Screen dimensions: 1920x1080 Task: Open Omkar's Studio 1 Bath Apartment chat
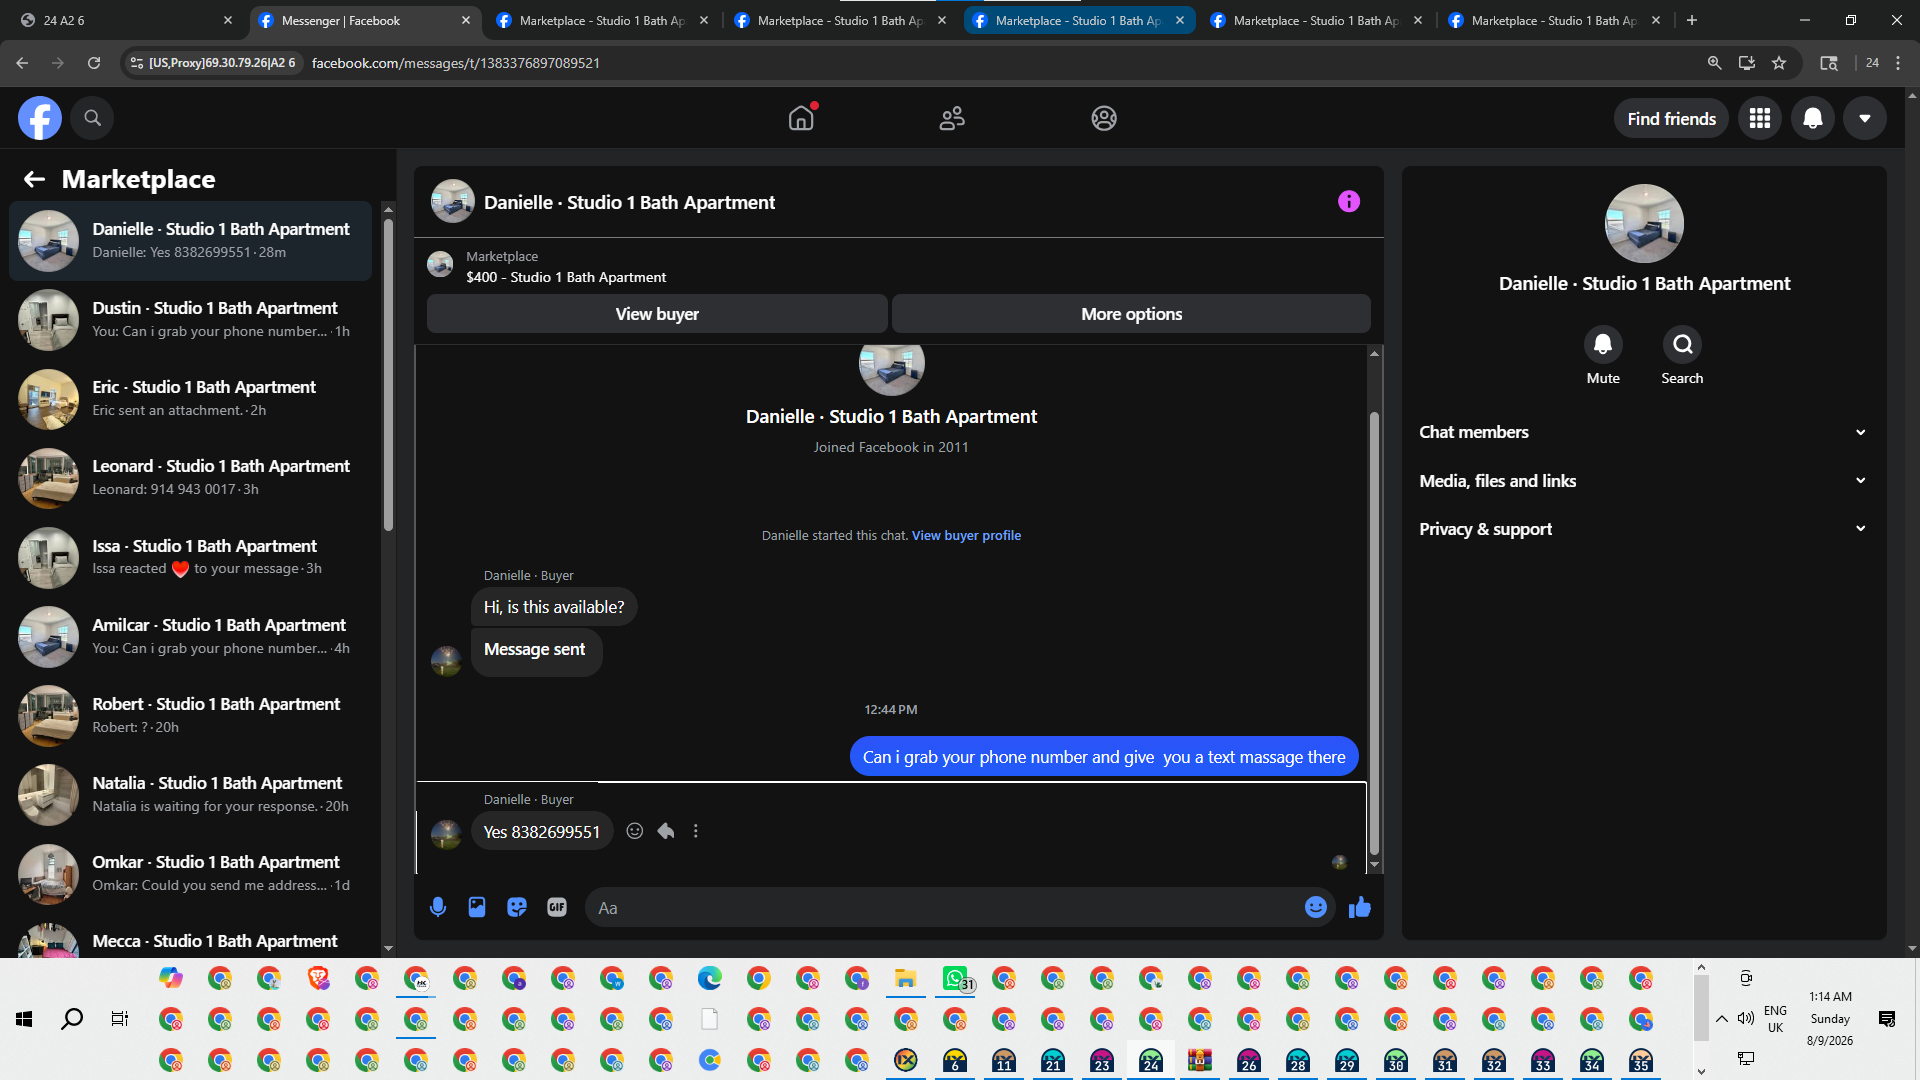point(190,873)
